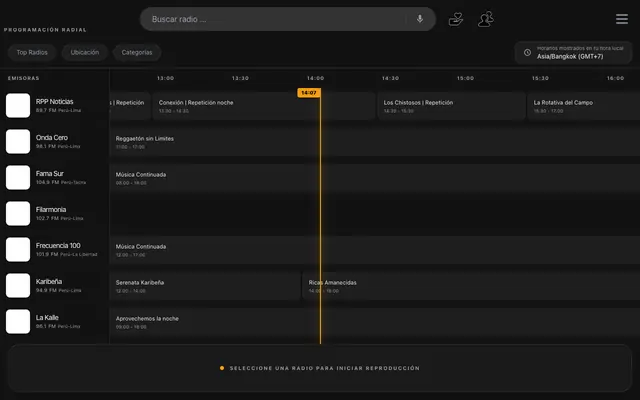Open the donate heart-in-hand icon
640x400 pixels.
[456, 19]
